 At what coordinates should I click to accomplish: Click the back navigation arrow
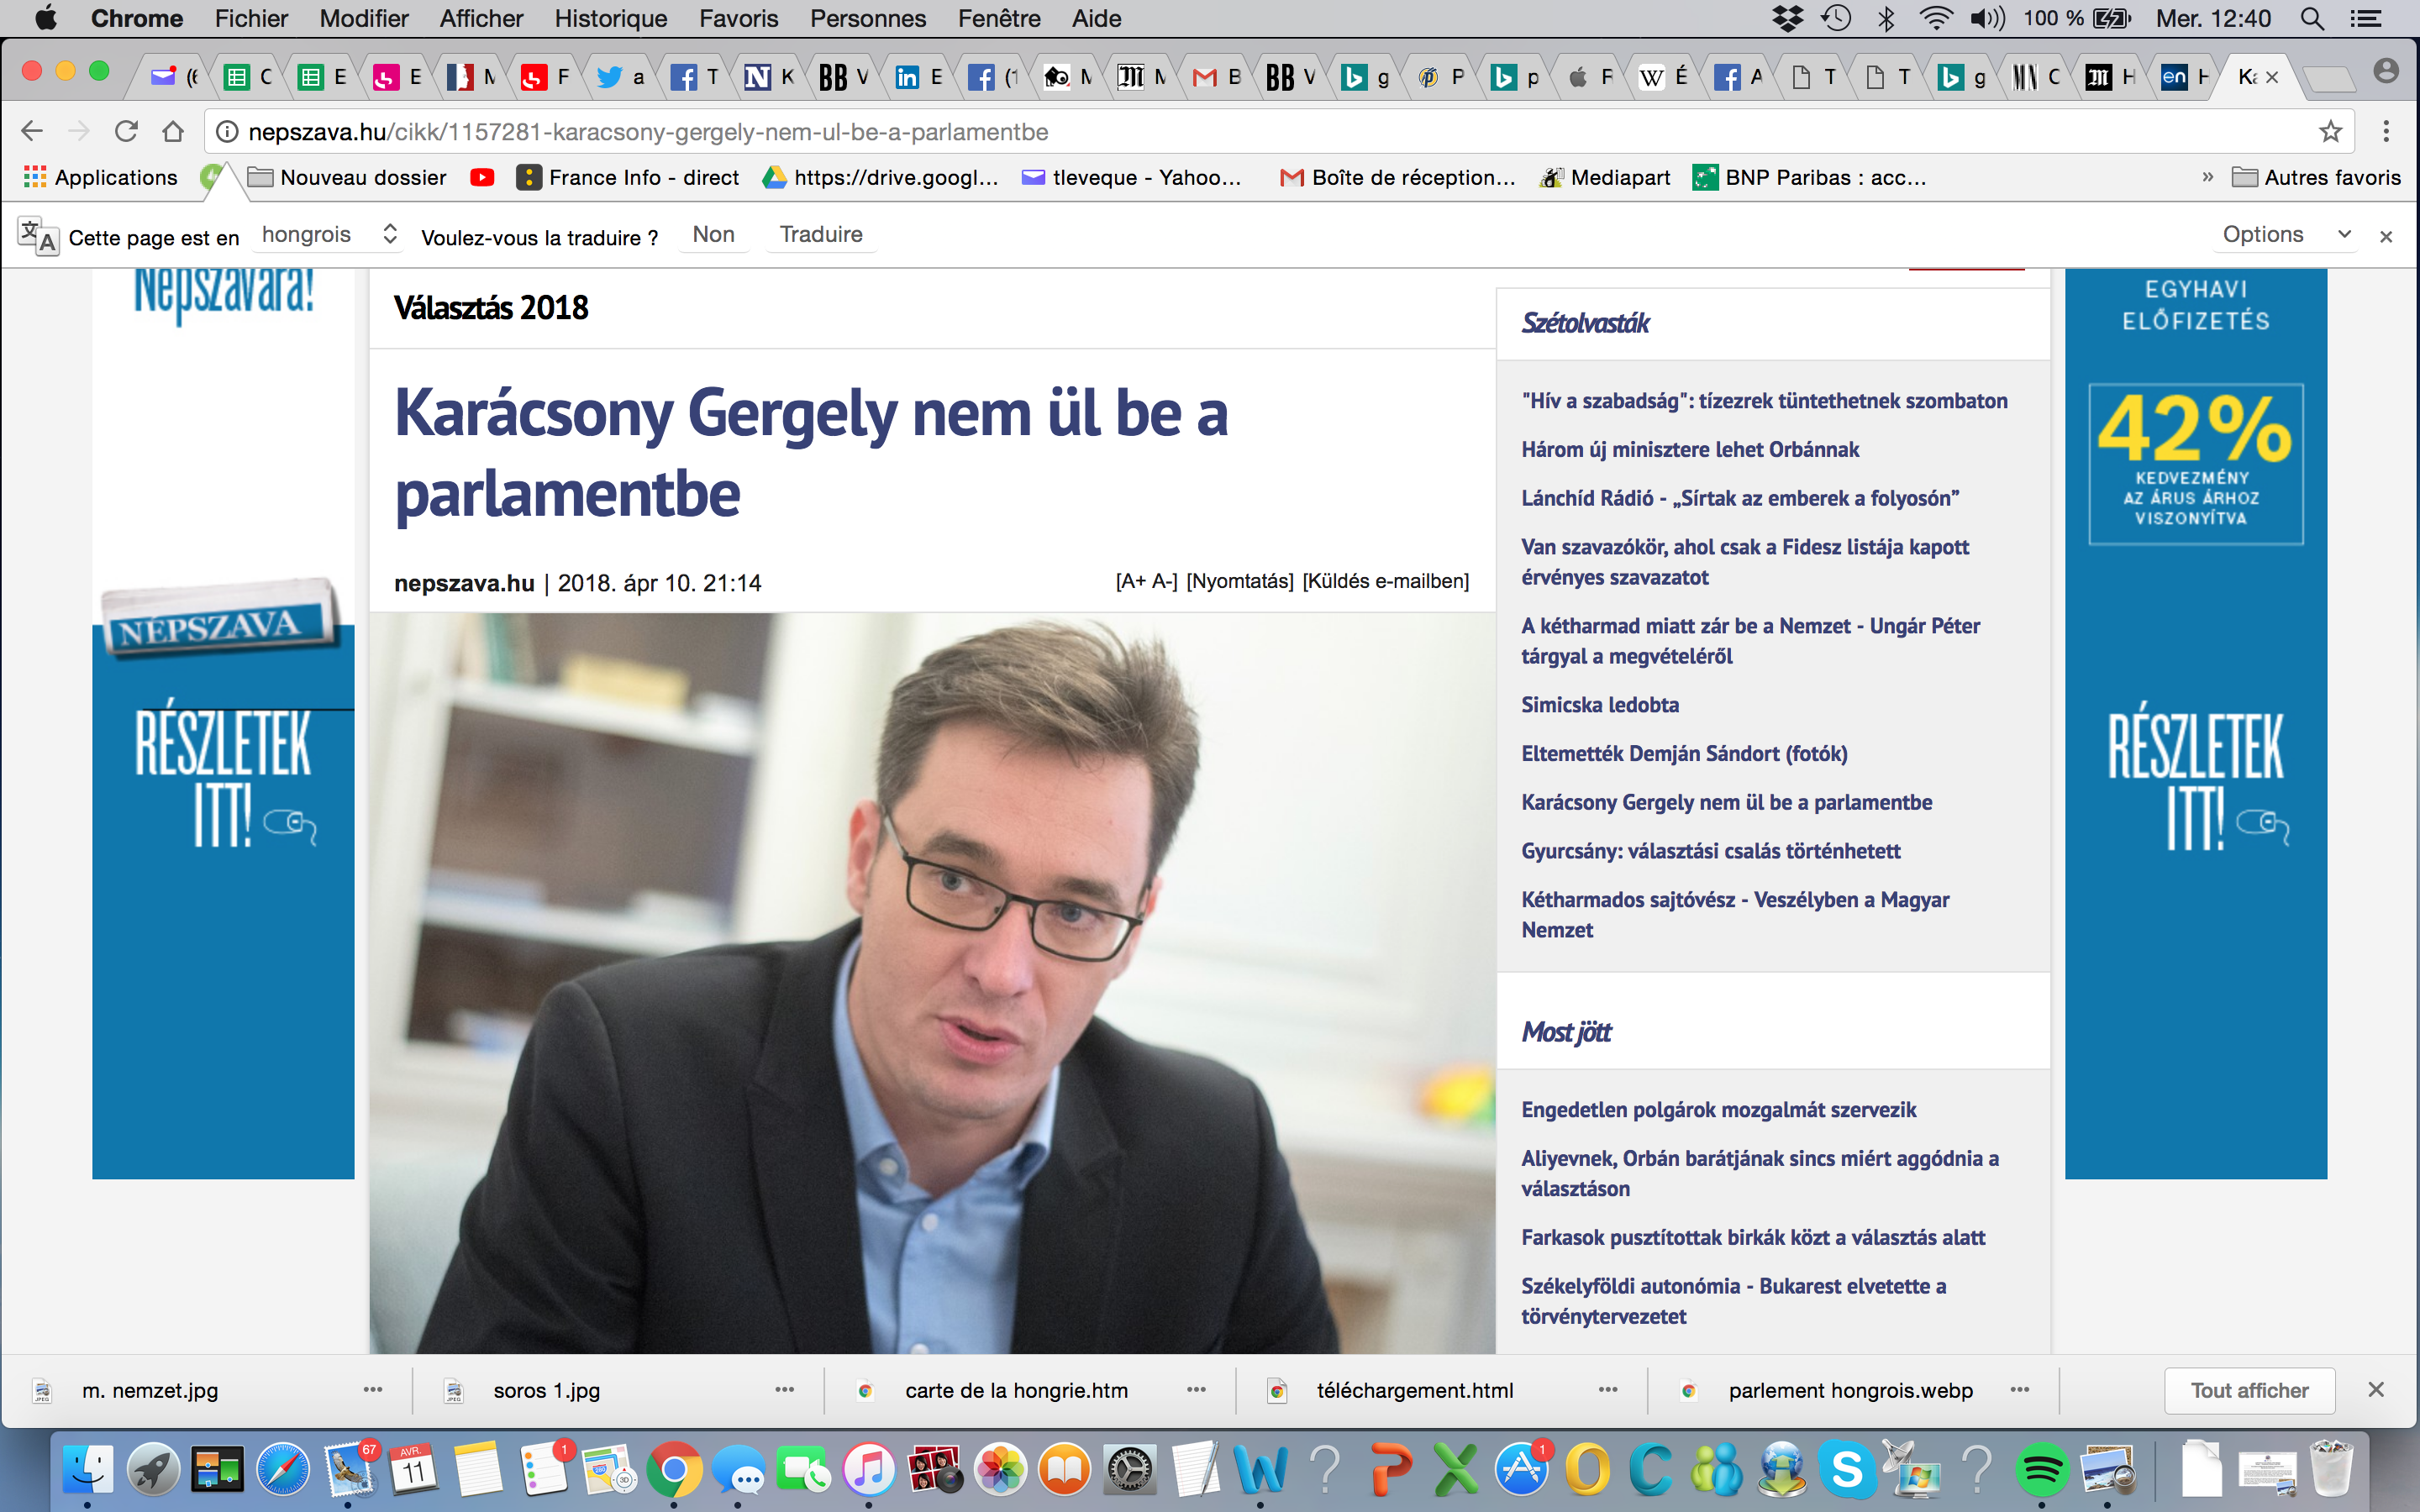[32, 131]
